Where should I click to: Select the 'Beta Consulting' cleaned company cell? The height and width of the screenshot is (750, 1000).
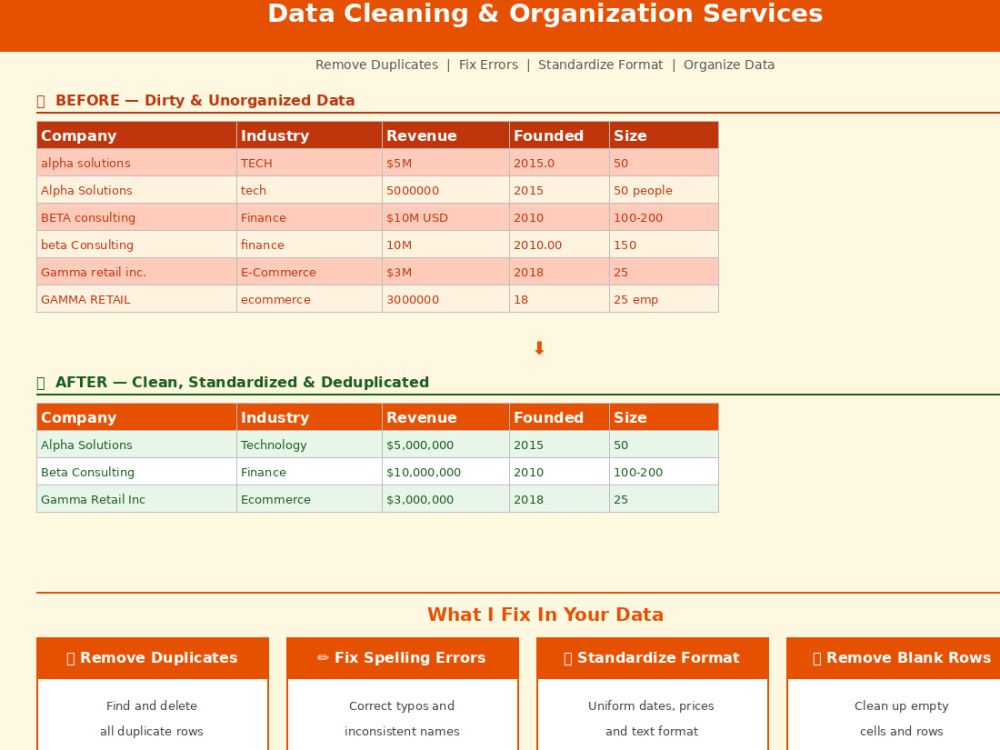coord(136,472)
